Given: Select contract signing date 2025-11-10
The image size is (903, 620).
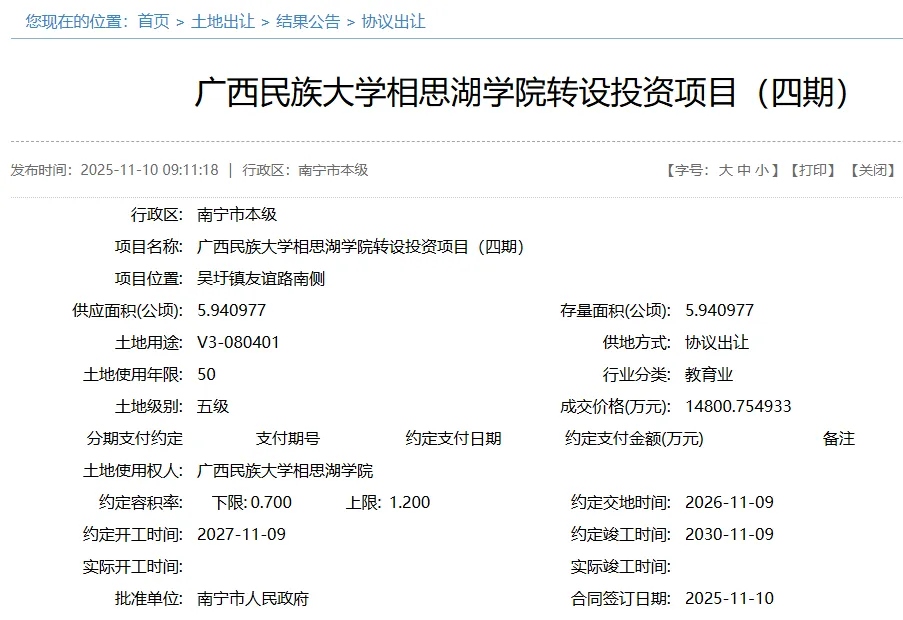Looking at the screenshot, I should pos(729,599).
